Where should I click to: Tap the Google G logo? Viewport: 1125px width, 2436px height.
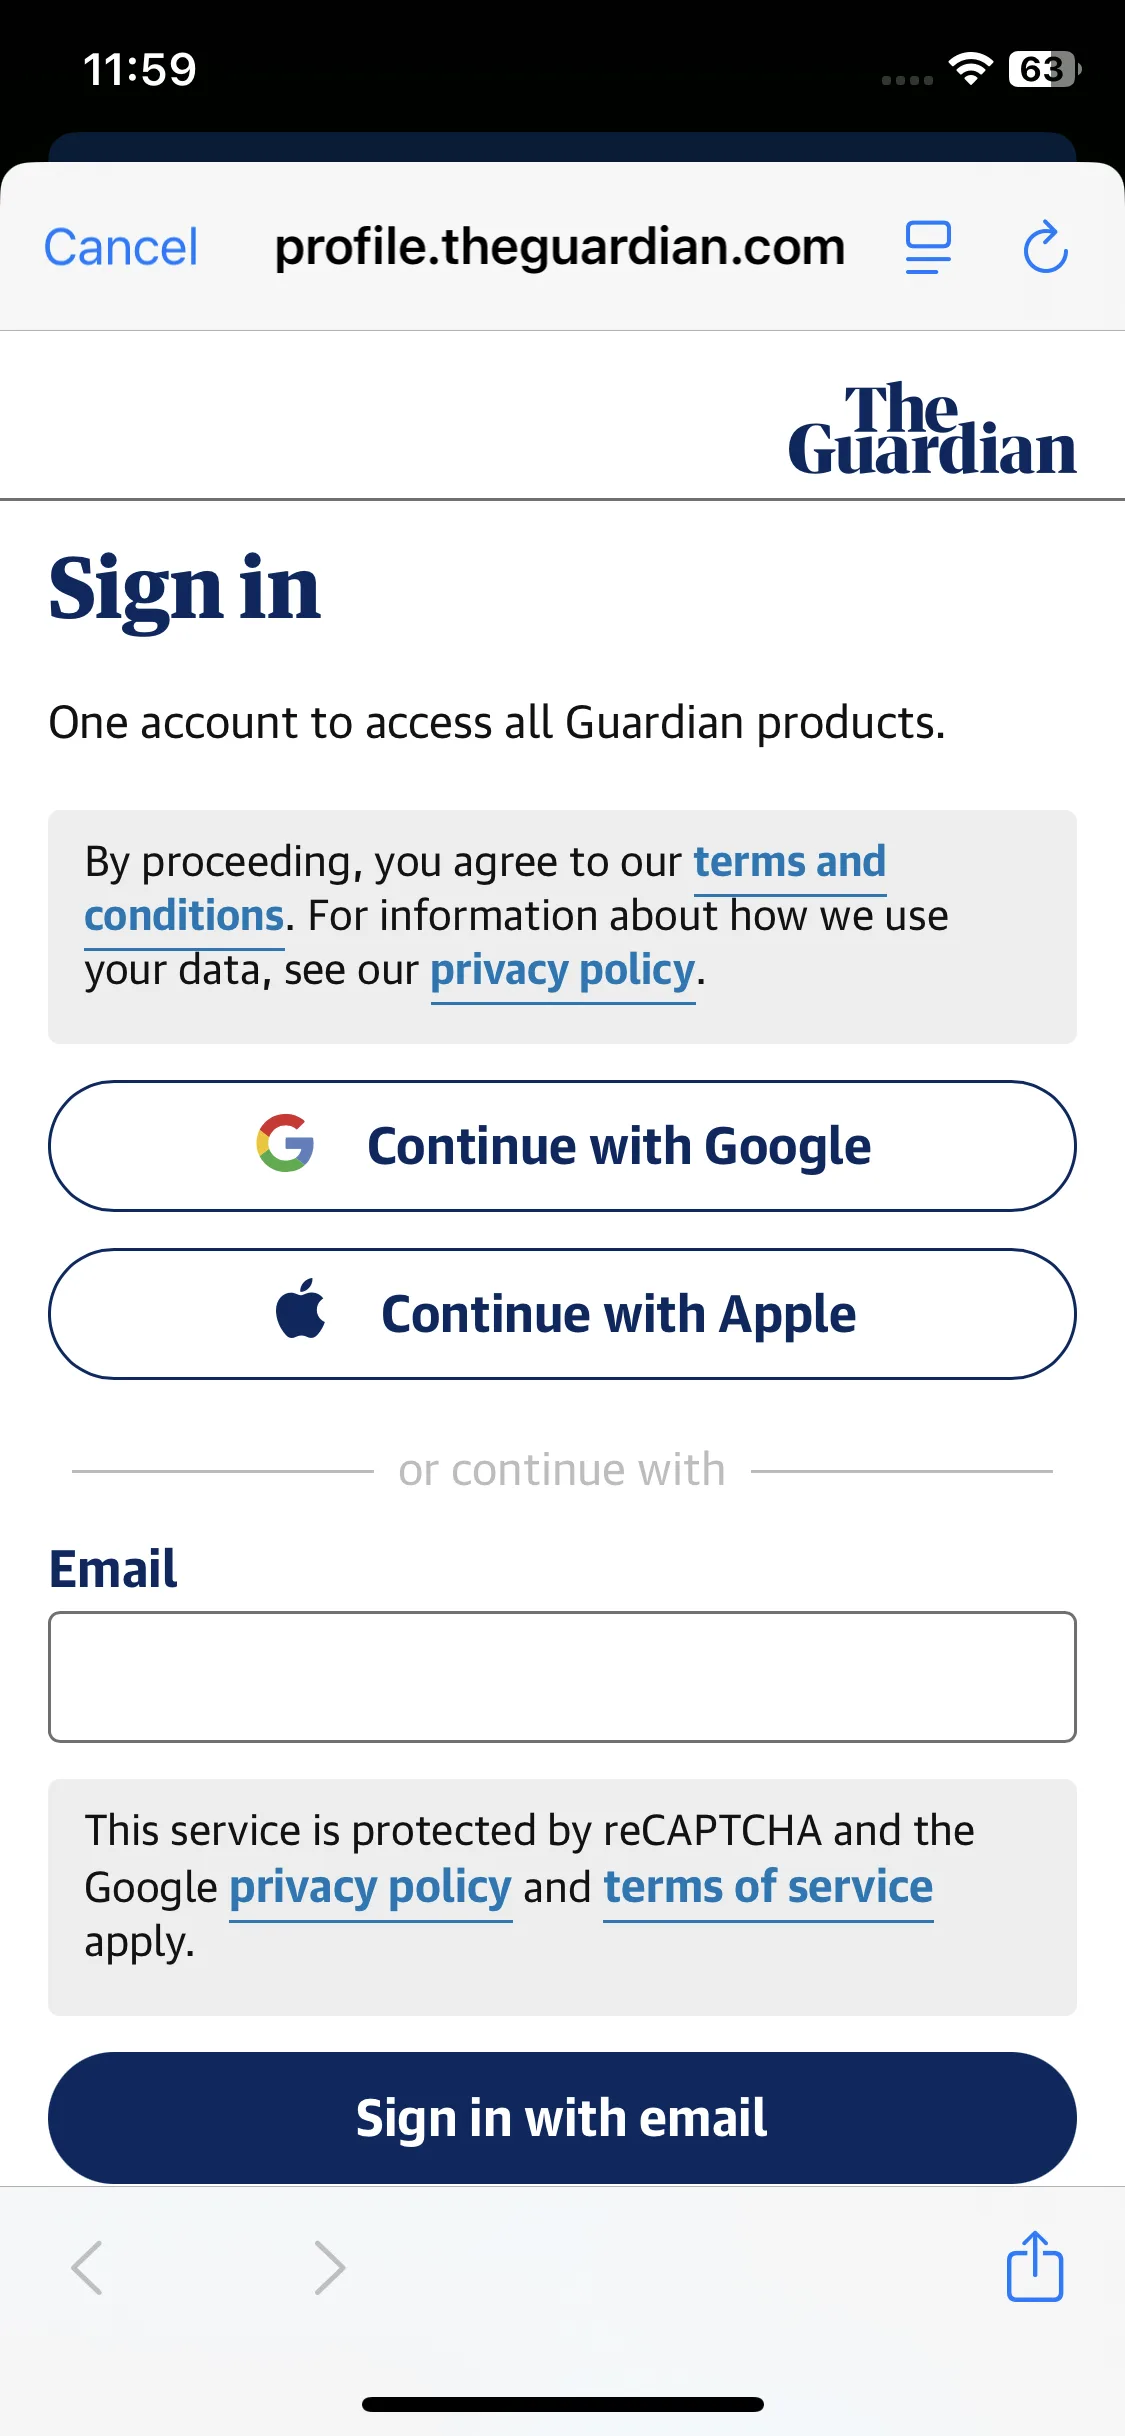(x=286, y=1143)
